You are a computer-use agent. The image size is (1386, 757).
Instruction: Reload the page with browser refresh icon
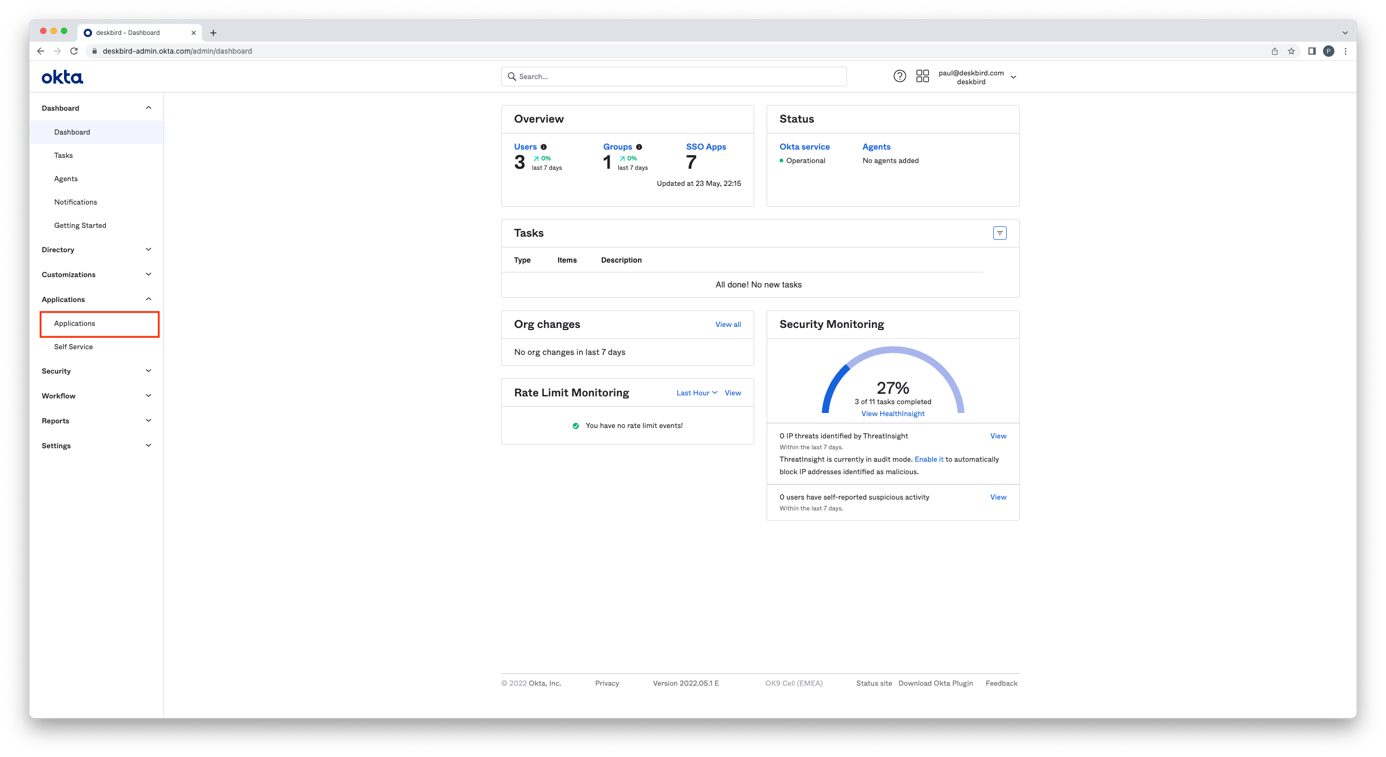click(74, 51)
